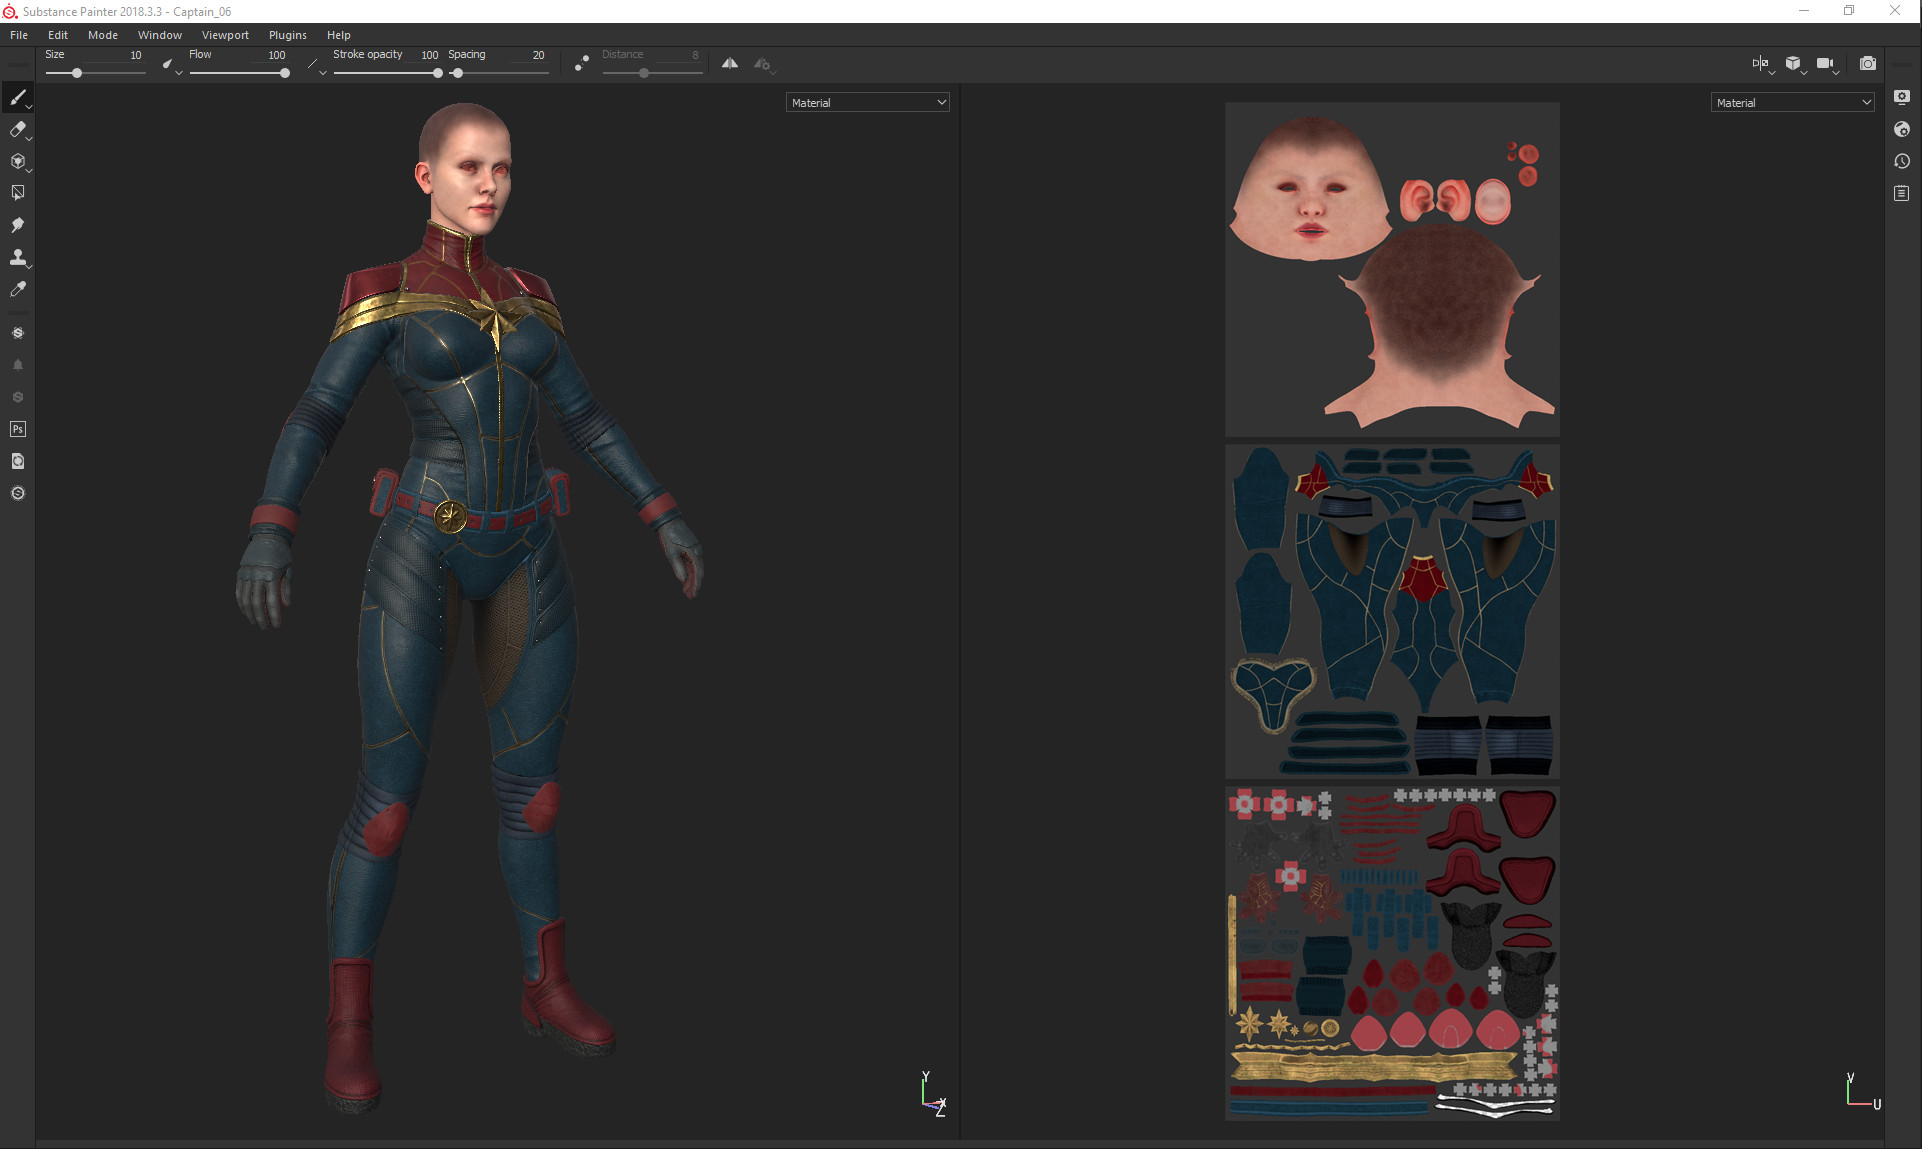Open the Mode menu

point(103,35)
